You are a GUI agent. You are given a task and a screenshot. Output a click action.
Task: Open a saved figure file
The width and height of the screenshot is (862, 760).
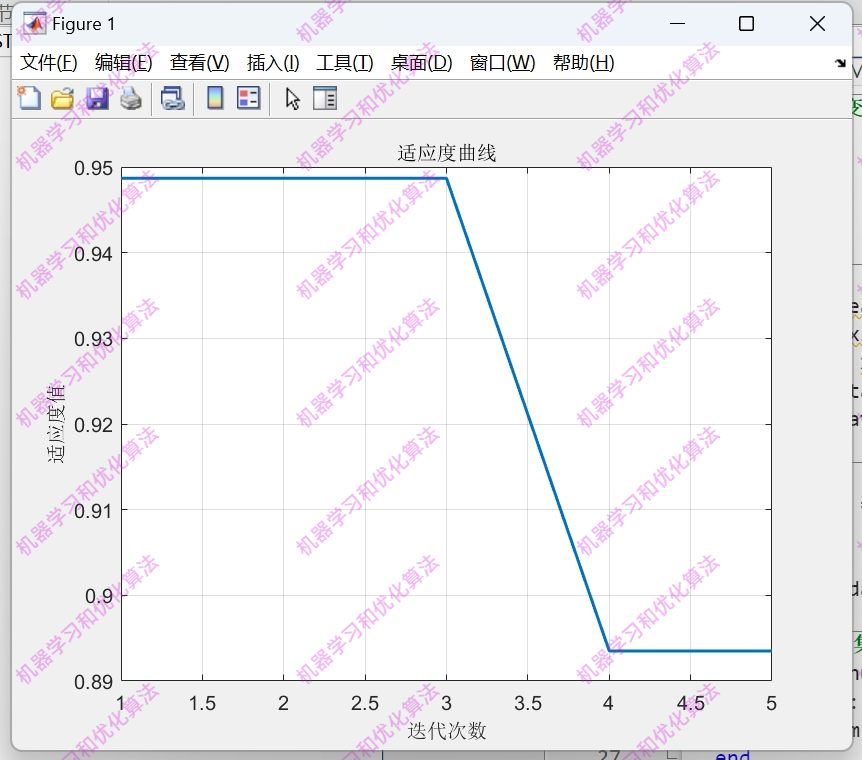(61, 98)
